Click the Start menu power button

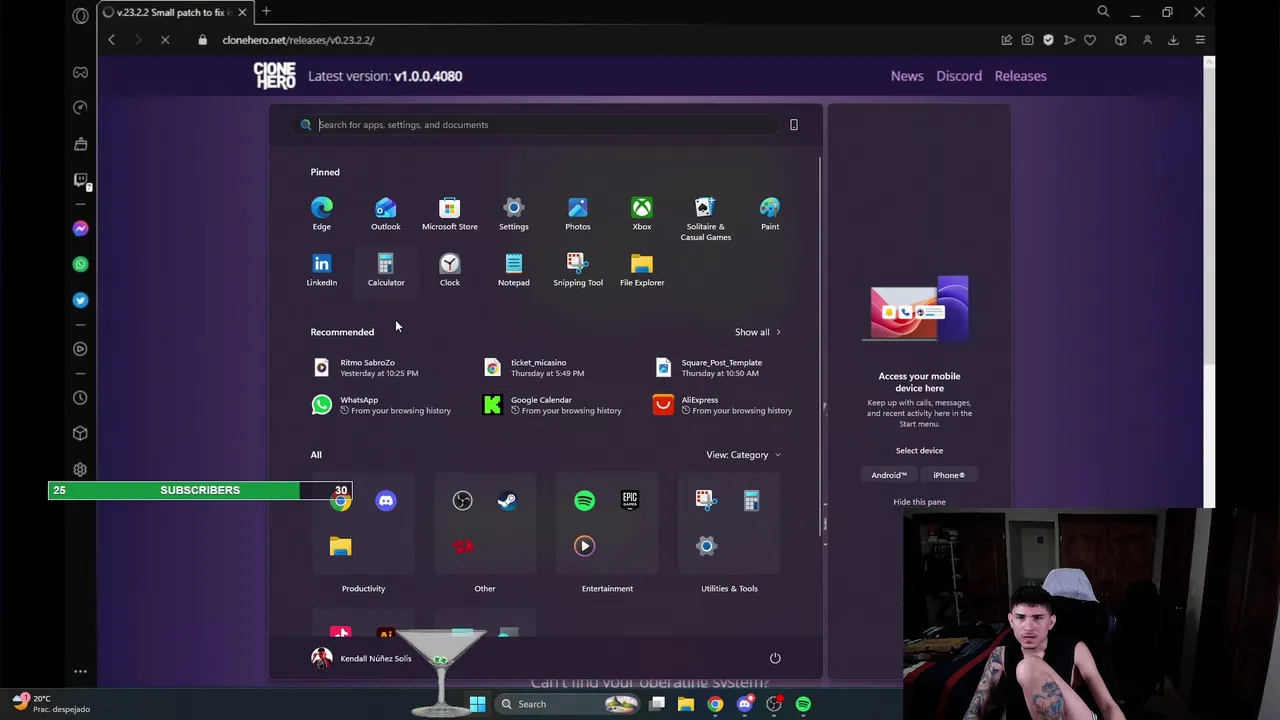[x=774, y=658]
